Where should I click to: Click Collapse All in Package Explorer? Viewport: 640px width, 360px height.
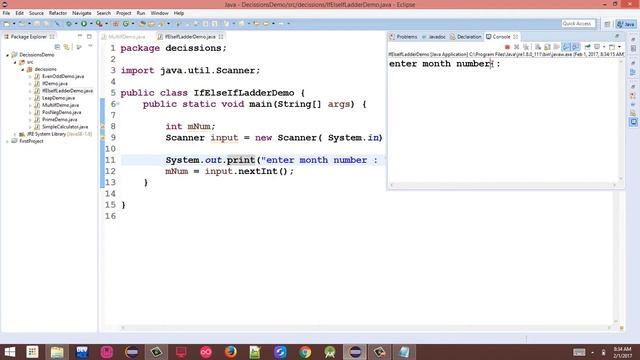[57, 47]
